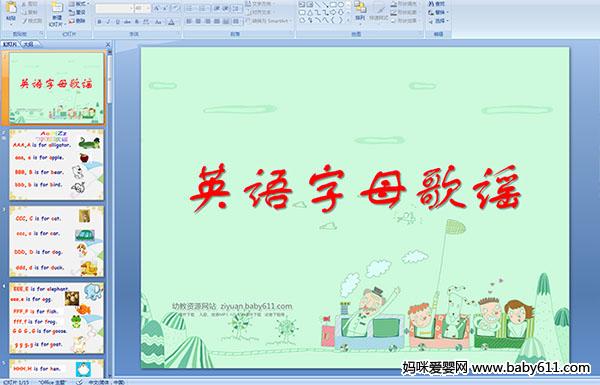The image size is (600, 385).
Task: Click the Change Case (Aa) icon
Action: point(158,22)
